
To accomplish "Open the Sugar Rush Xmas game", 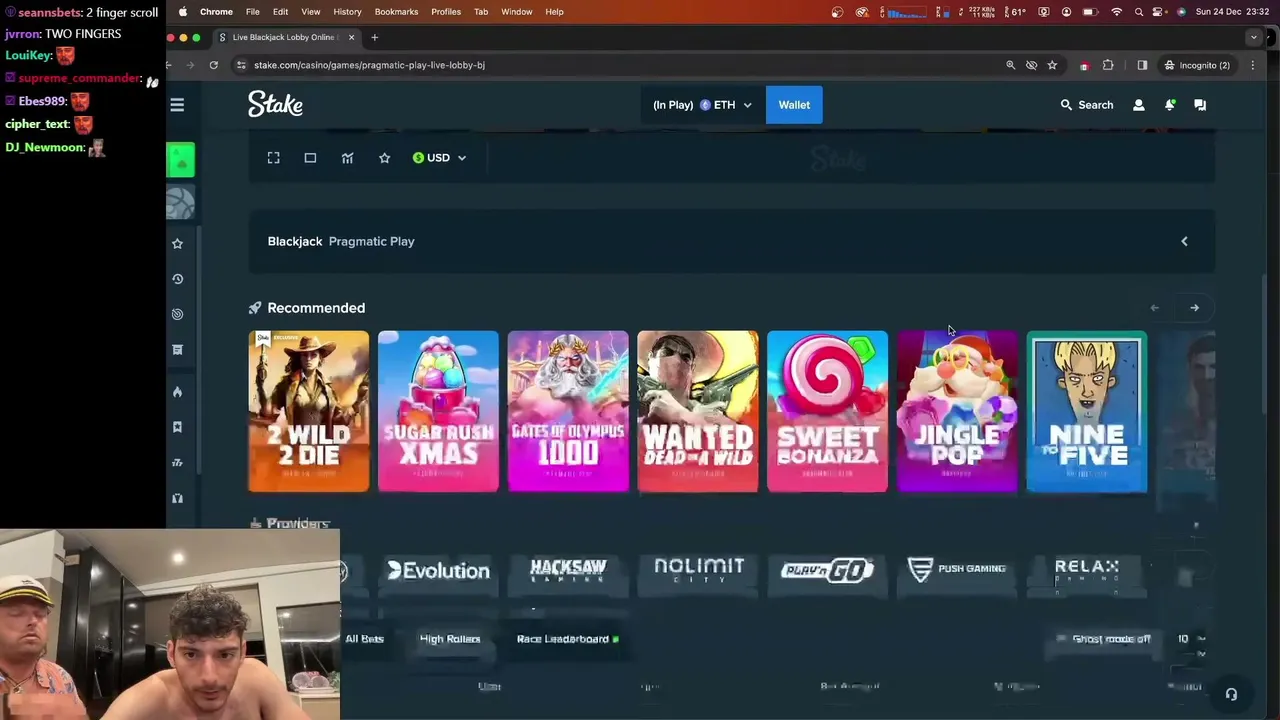I will pyautogui.click(x=438, y=411).
